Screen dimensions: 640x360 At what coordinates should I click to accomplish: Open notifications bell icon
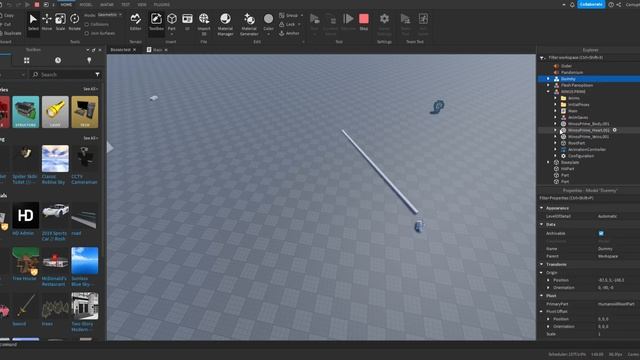572,4
